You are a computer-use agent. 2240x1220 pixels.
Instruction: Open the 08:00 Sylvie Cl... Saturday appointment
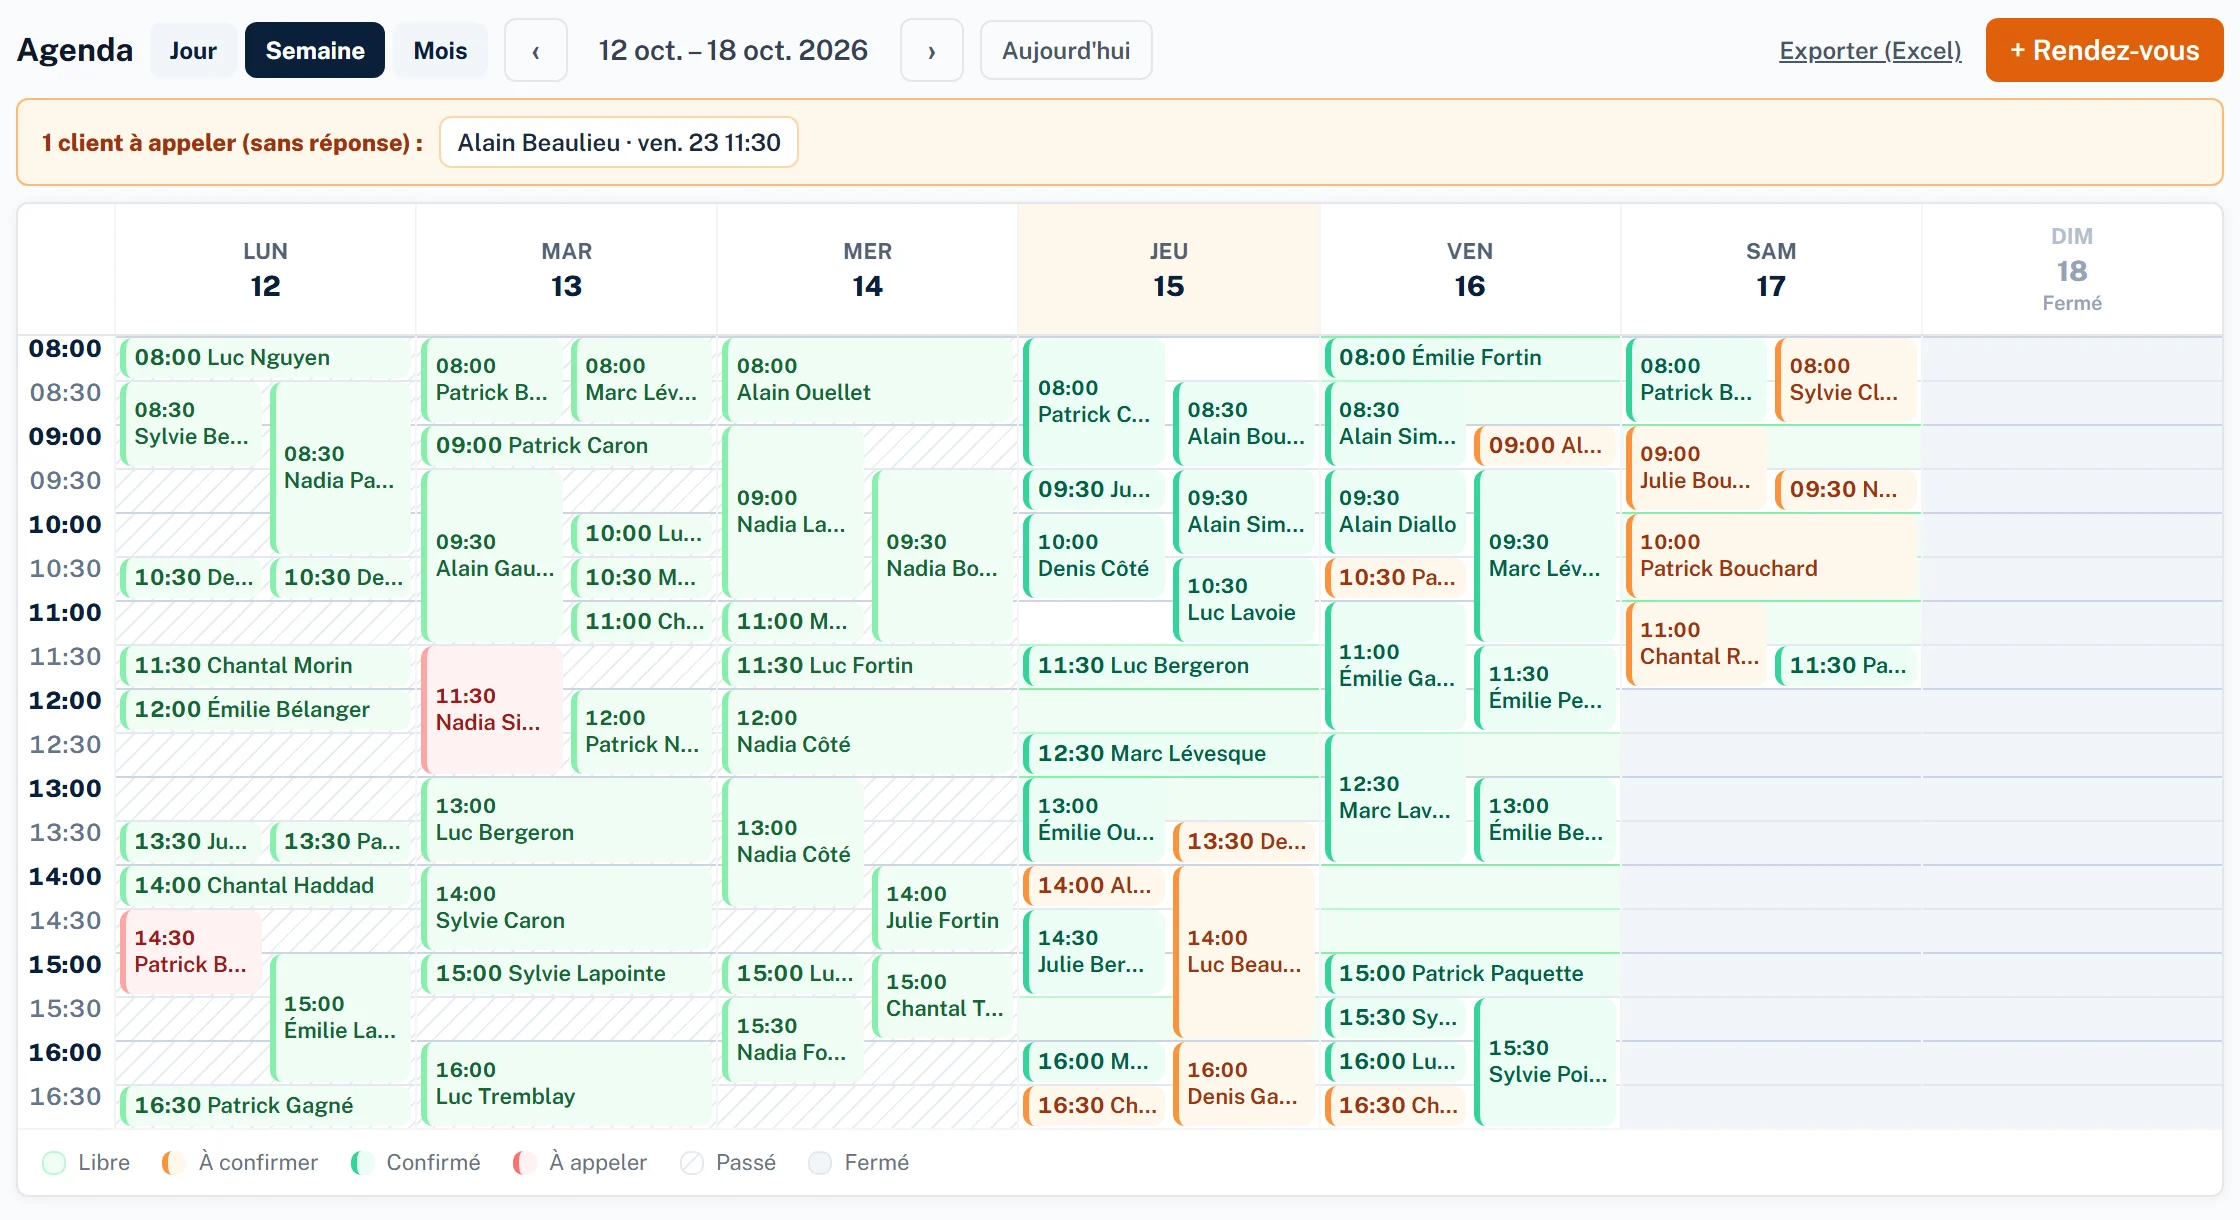click(1847, 380)
